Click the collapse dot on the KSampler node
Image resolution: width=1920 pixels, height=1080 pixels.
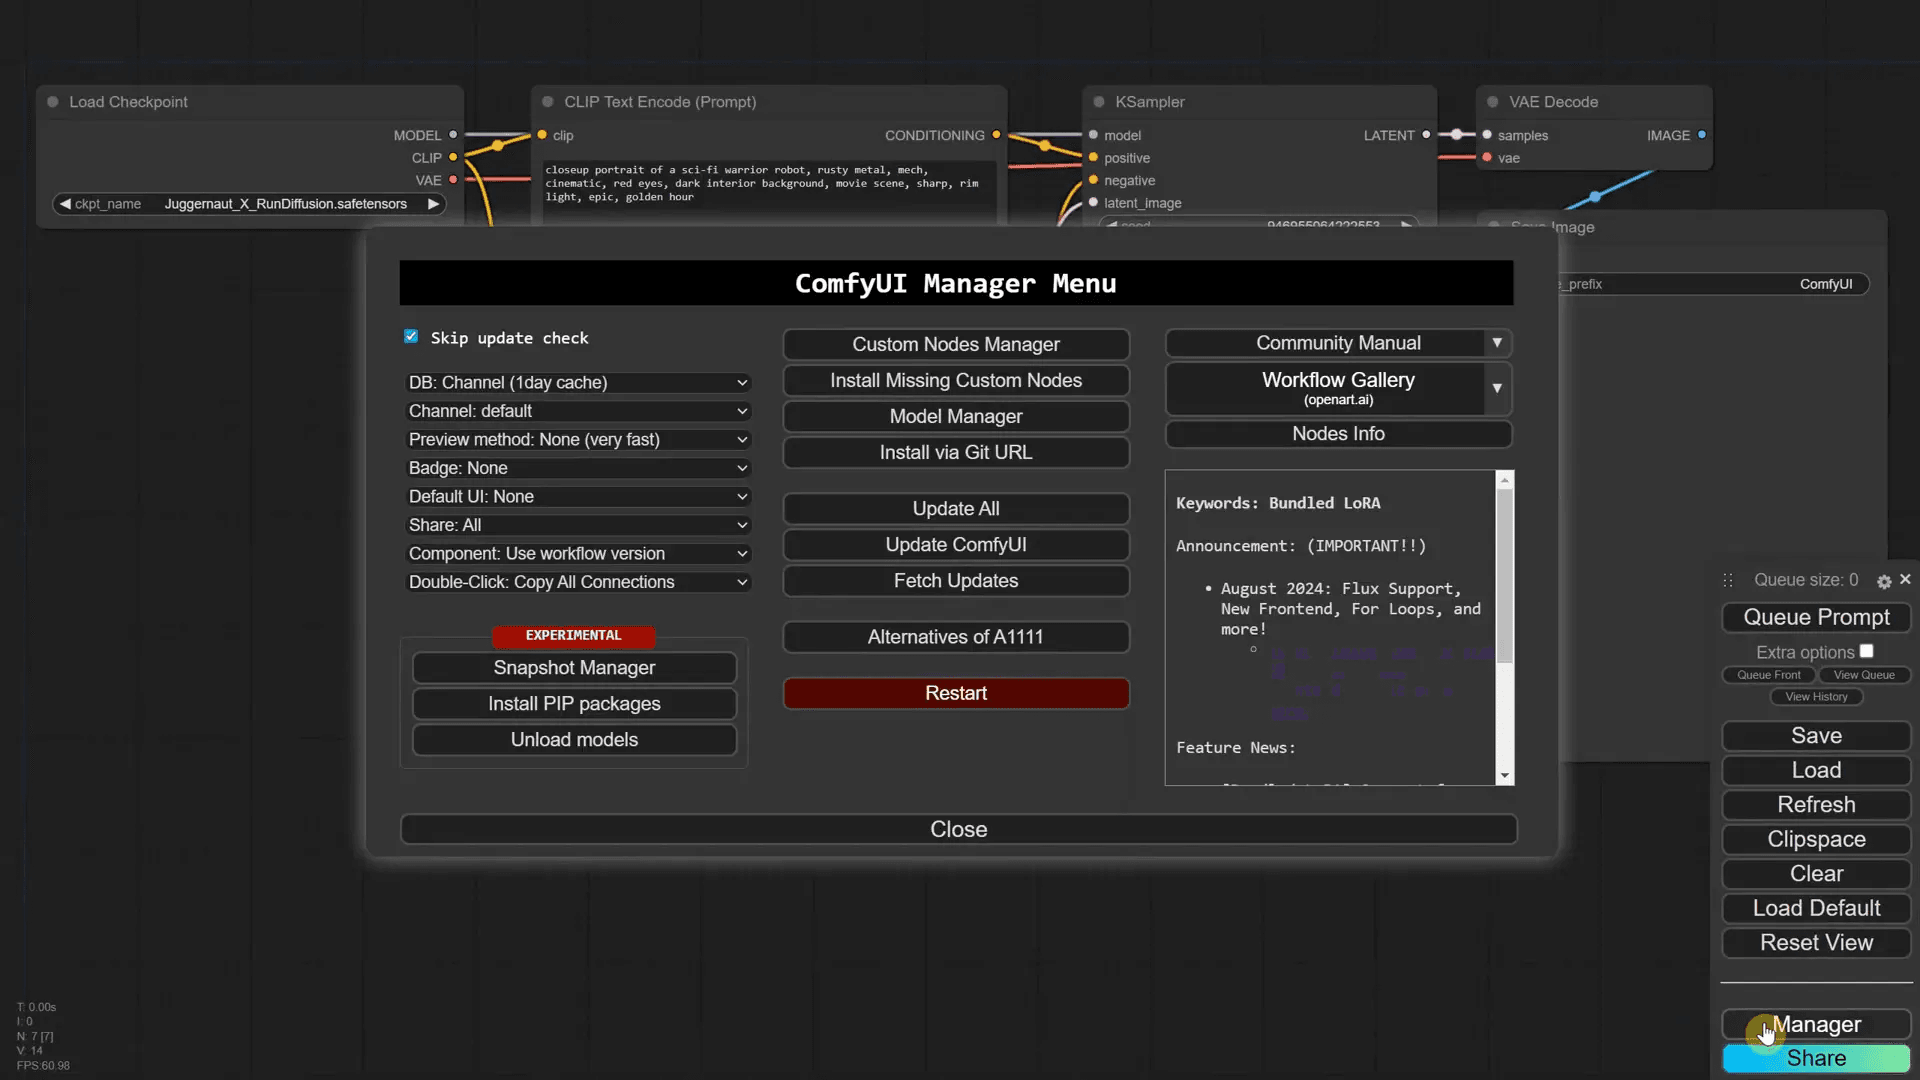1098,101
